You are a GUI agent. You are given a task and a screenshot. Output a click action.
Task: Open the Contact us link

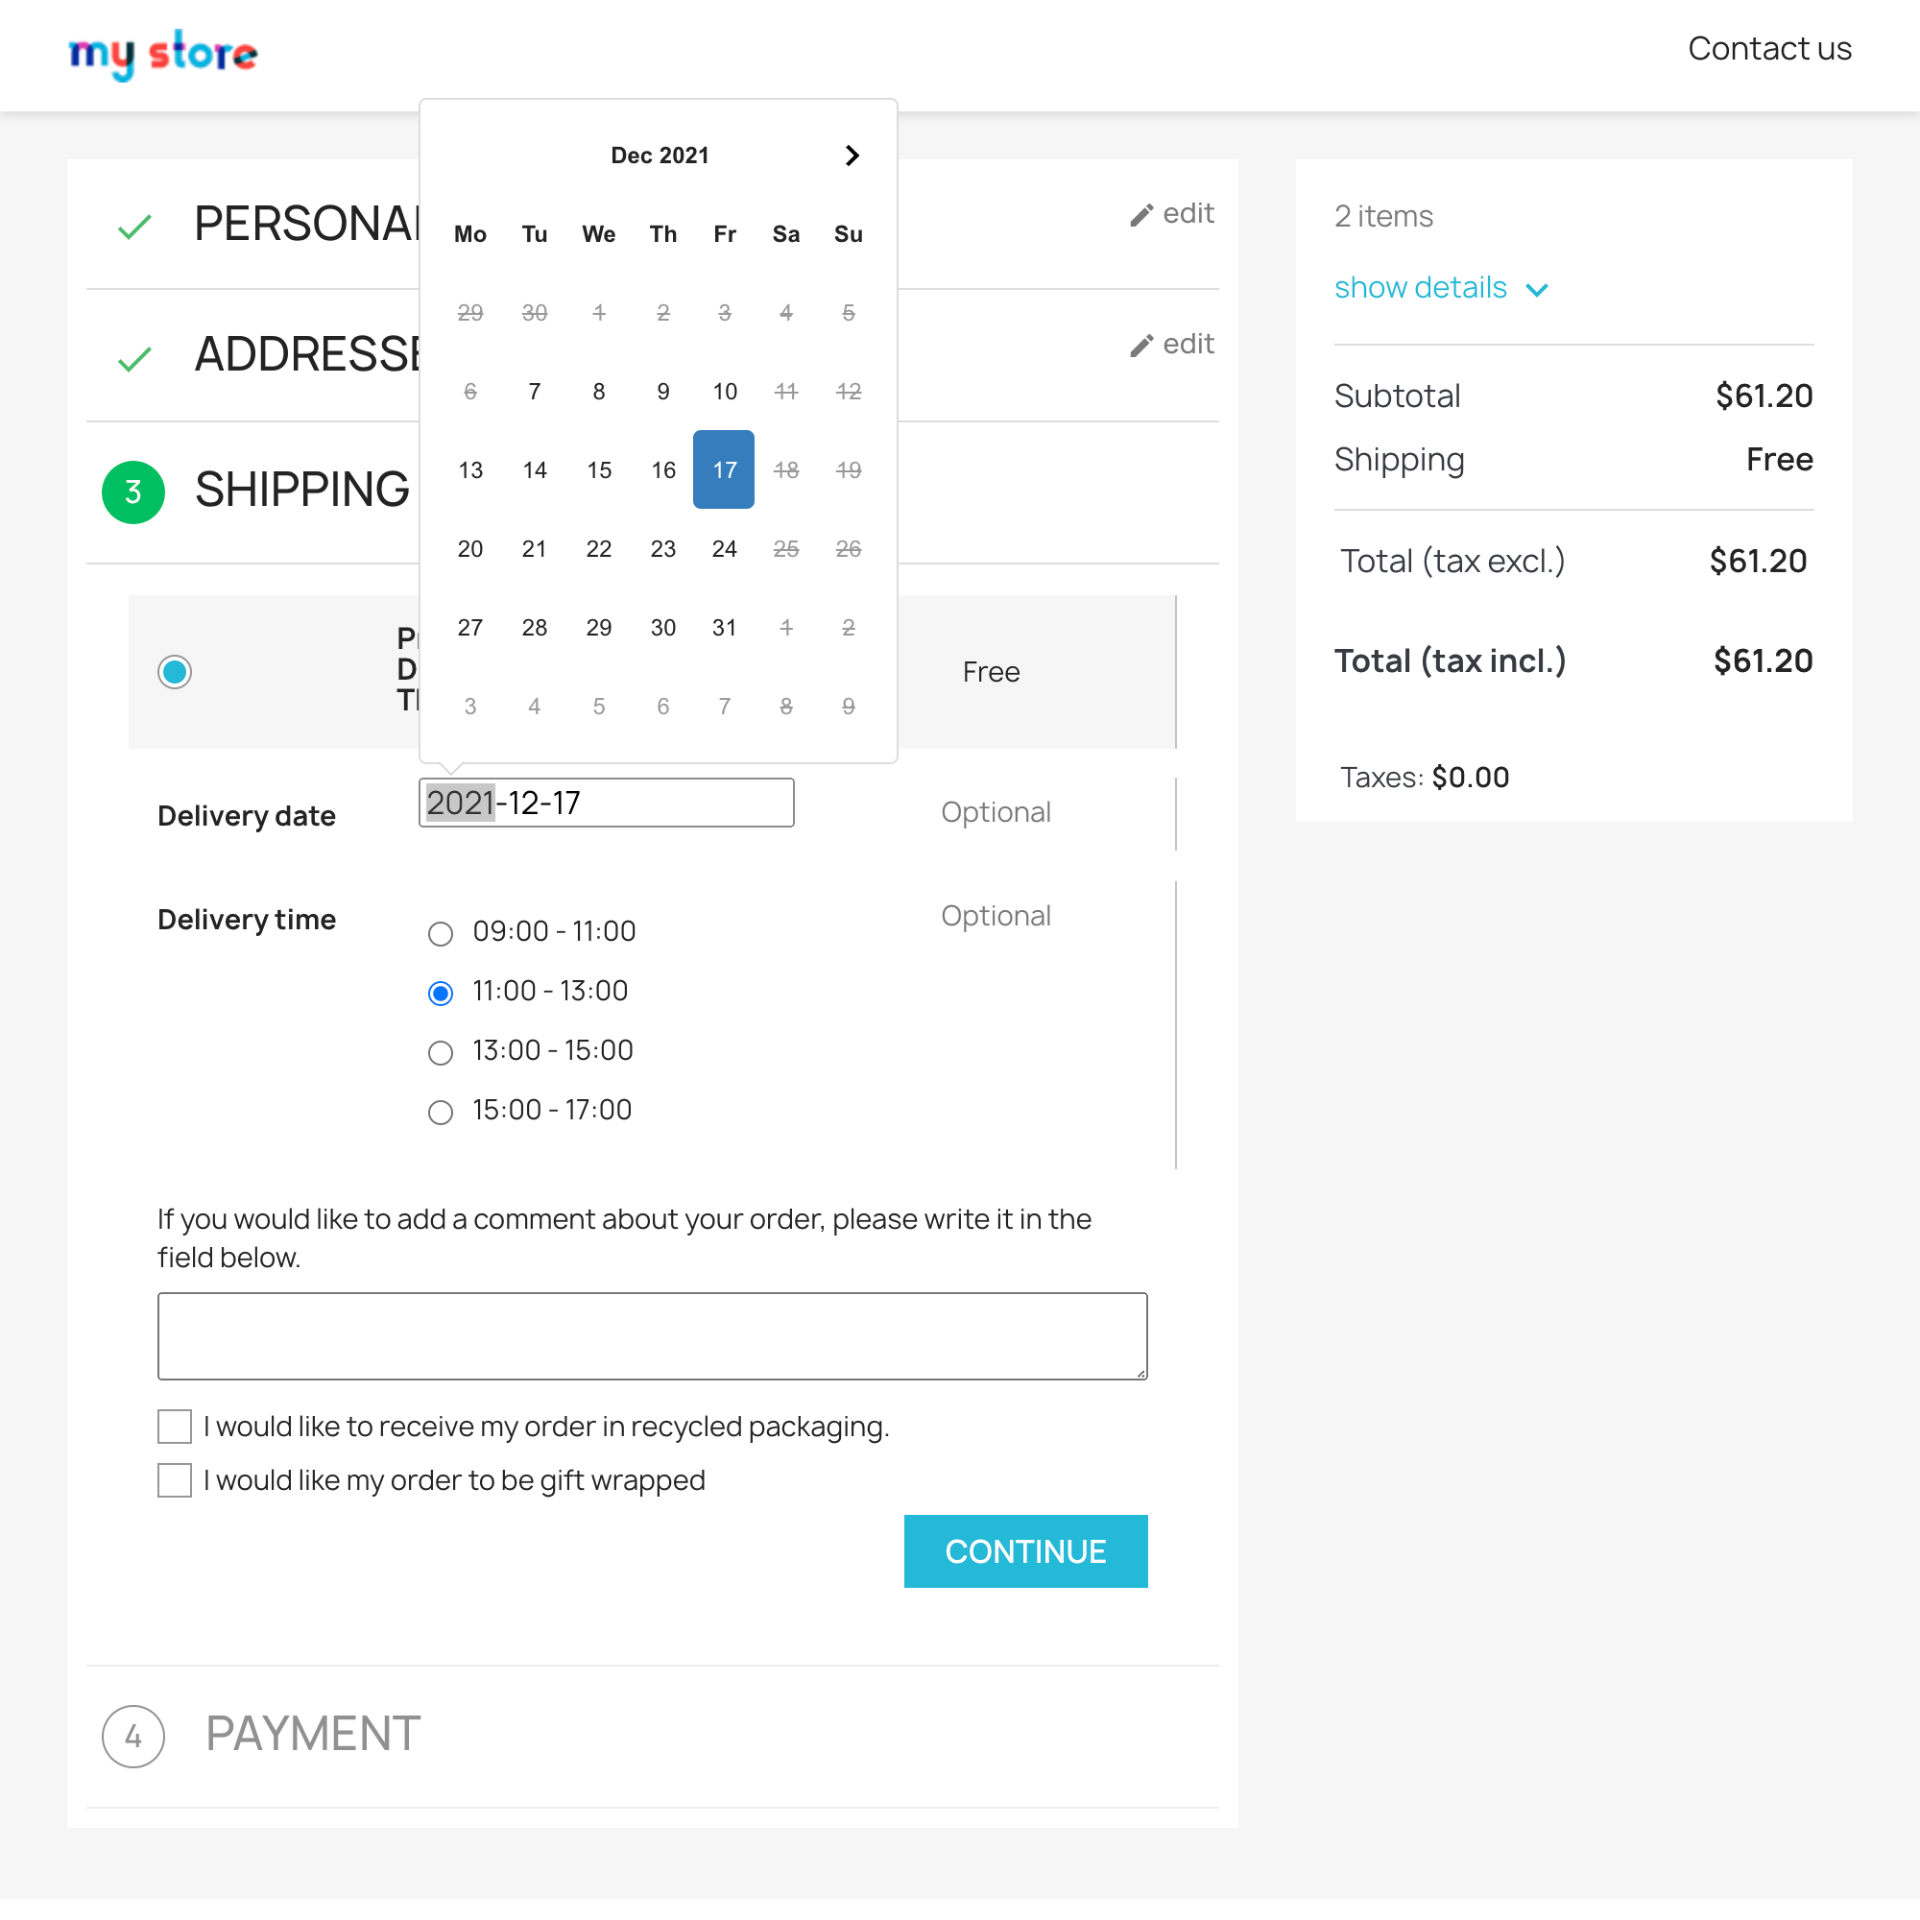pyautogui.click(x=1769, y=49)
